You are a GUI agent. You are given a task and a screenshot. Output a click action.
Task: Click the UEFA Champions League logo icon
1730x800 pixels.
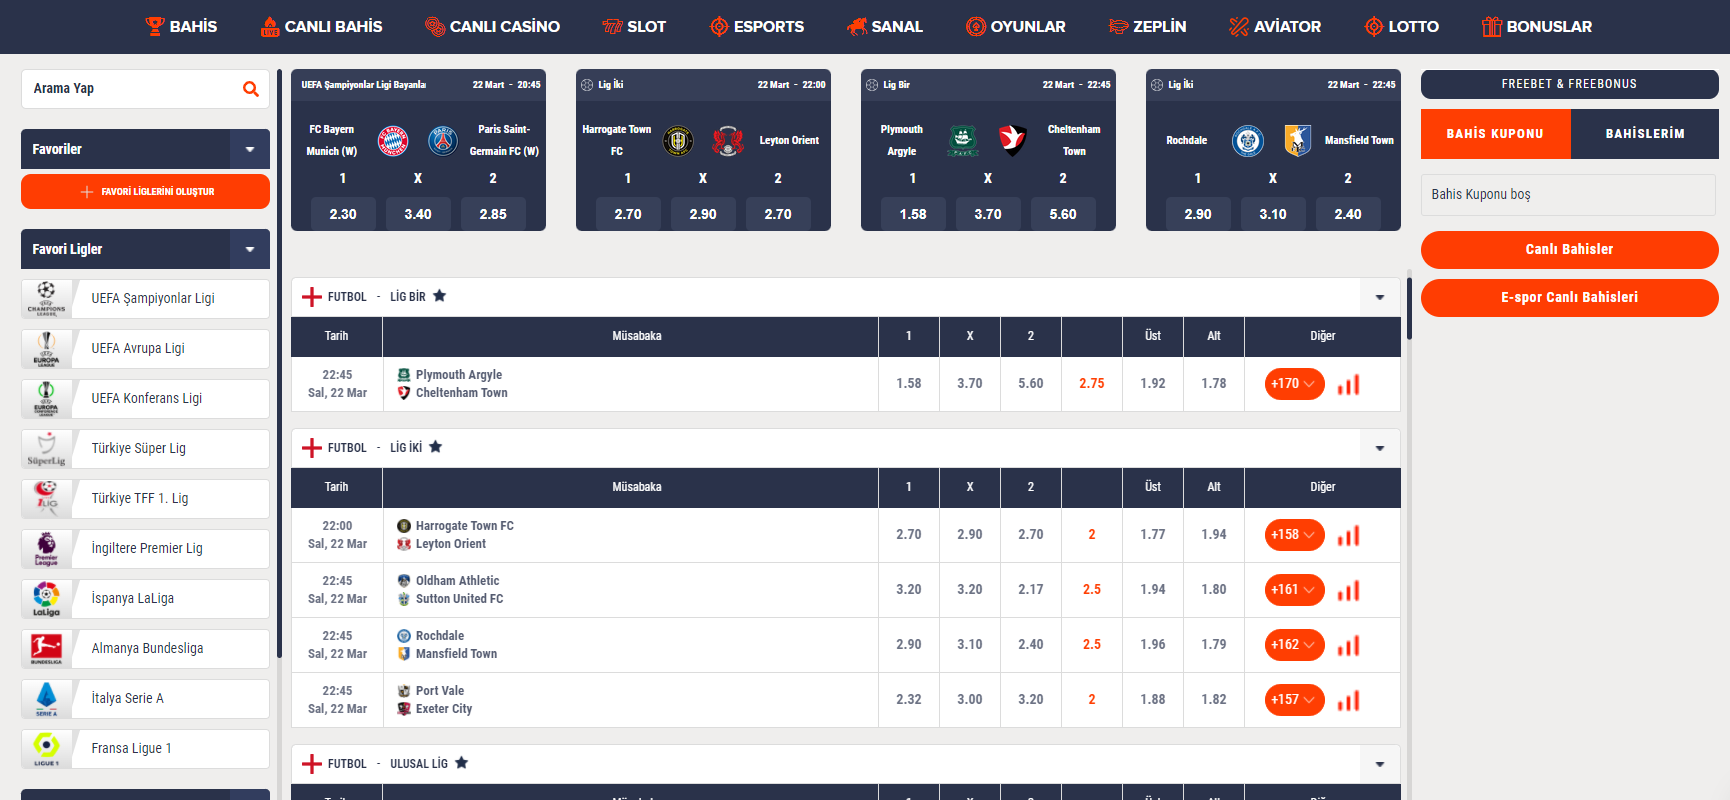(46, 298)
